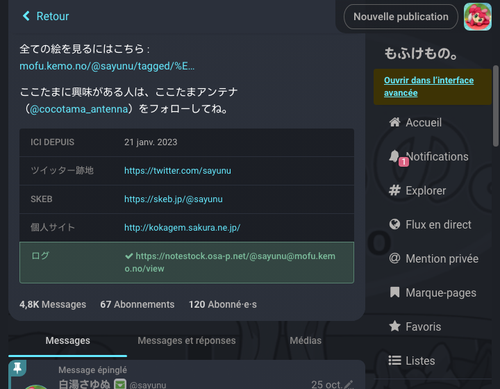The width and height of the screenshot is (500, 389).
Task: Click the Explorer hashtag icon
Action: coord(395,190)
